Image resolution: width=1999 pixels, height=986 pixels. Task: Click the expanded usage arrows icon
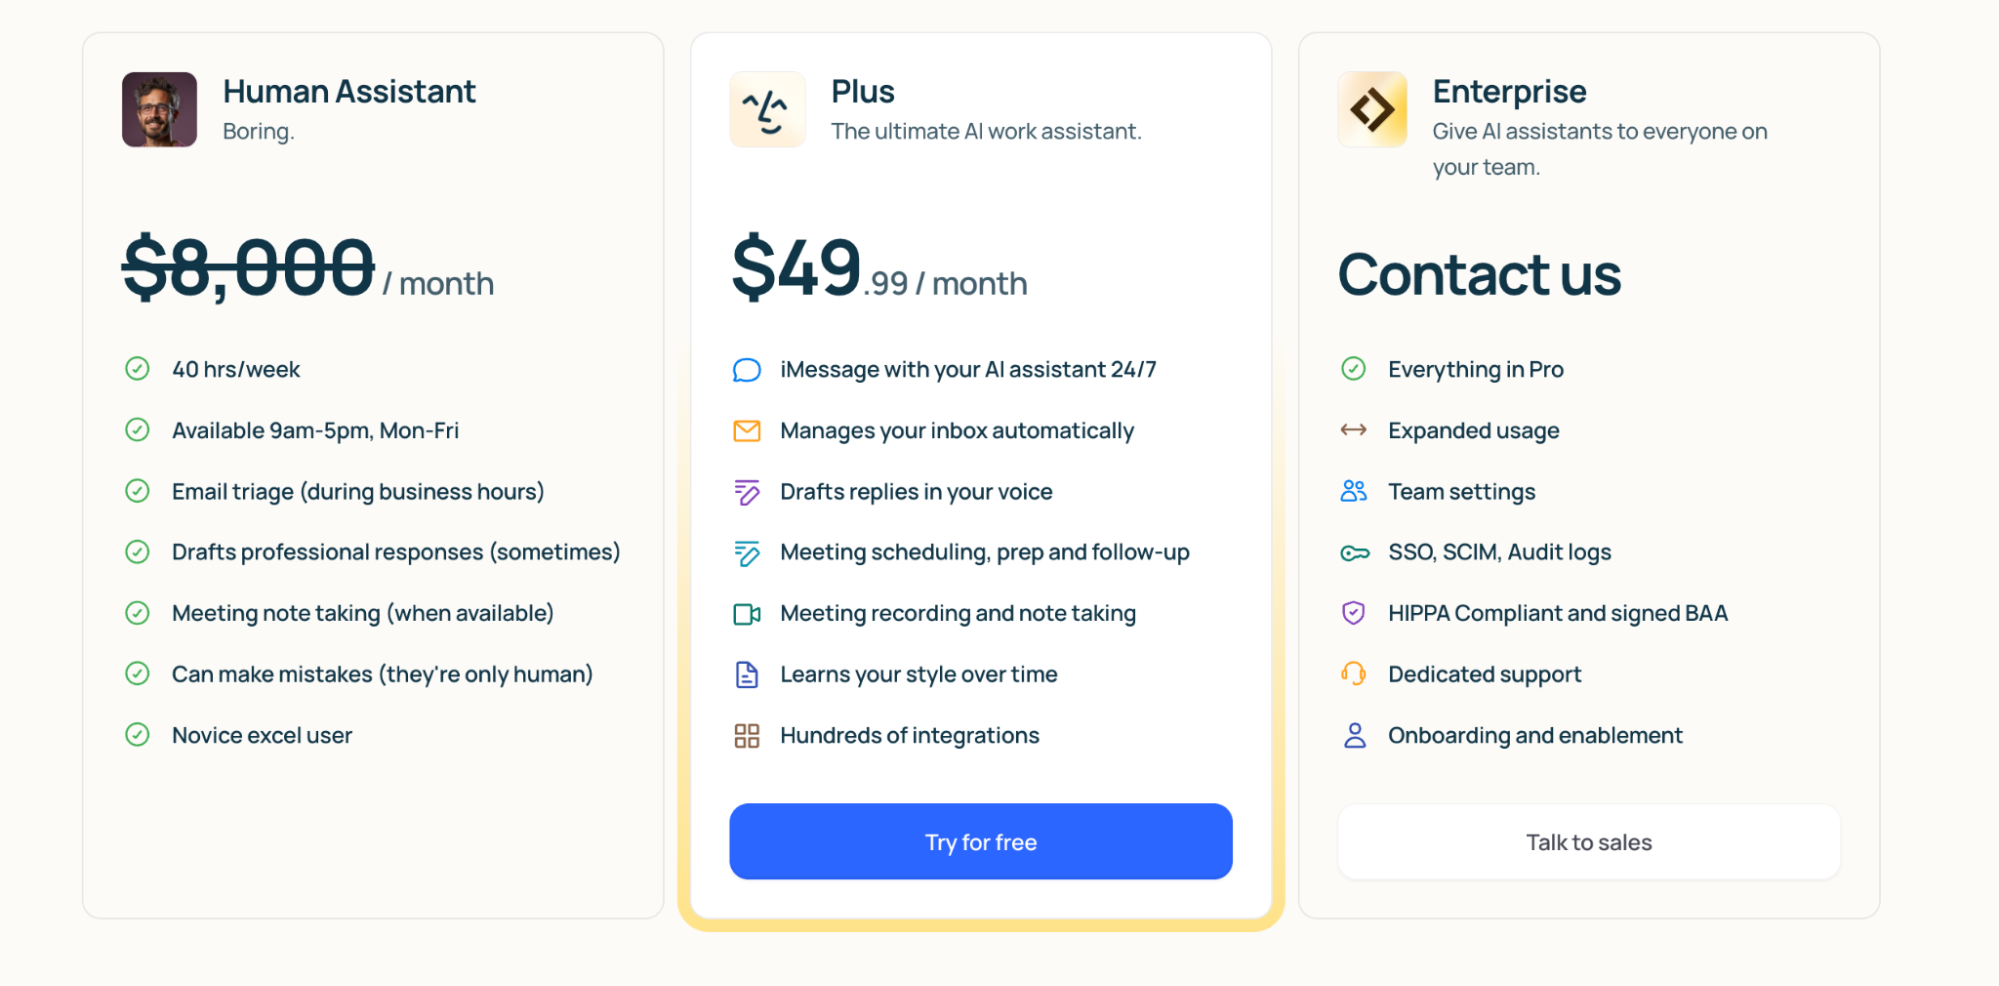(1354, 430)
